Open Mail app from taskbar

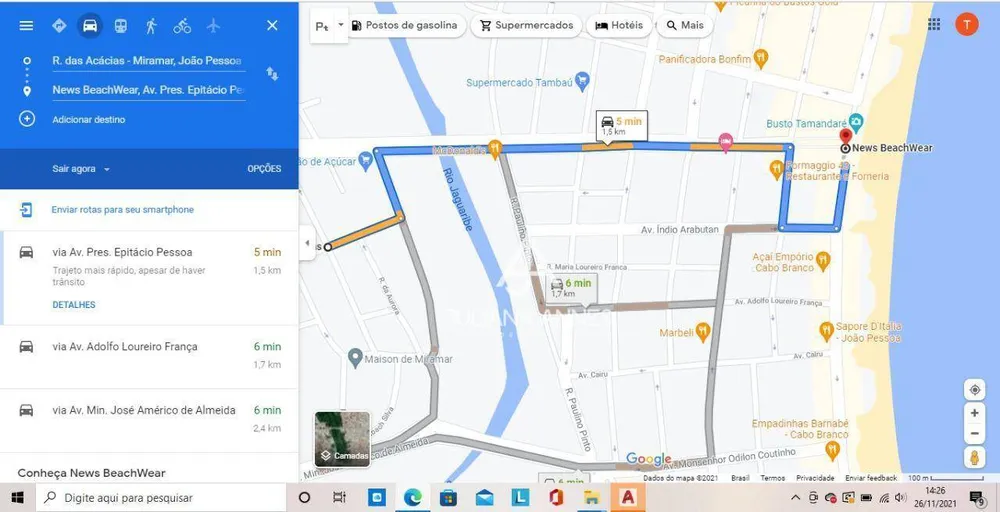click(484, 497)
